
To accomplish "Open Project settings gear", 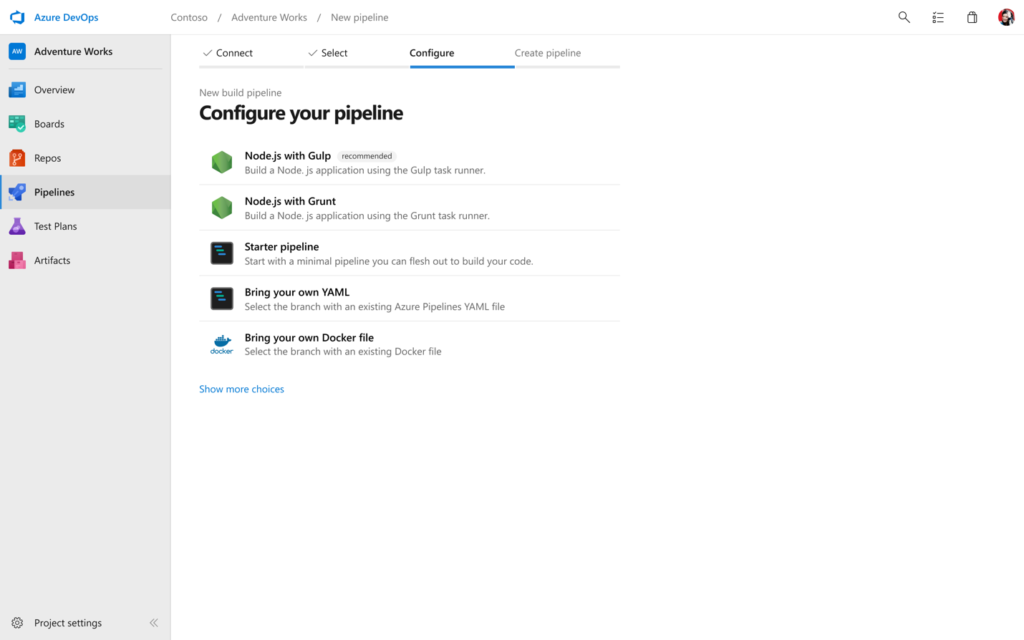I will click(x=60, y=622).
